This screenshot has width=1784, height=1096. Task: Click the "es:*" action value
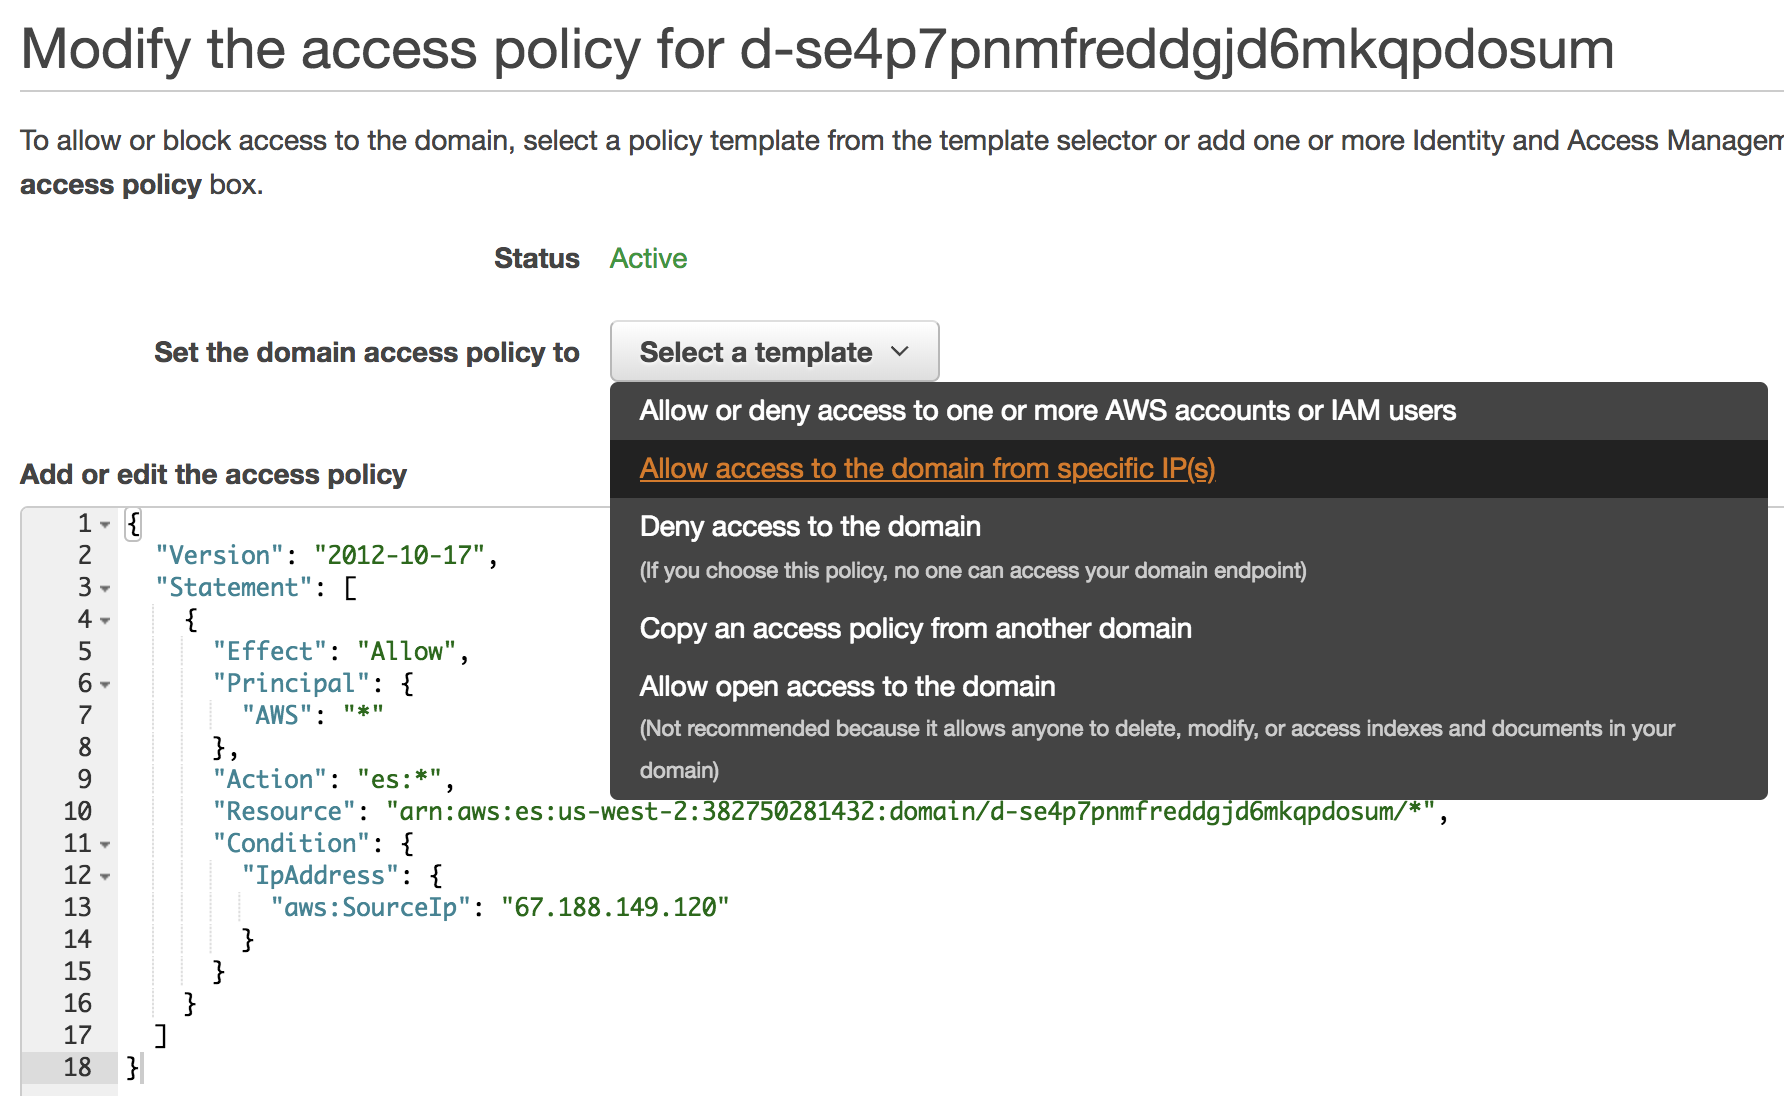click(400, 779)
